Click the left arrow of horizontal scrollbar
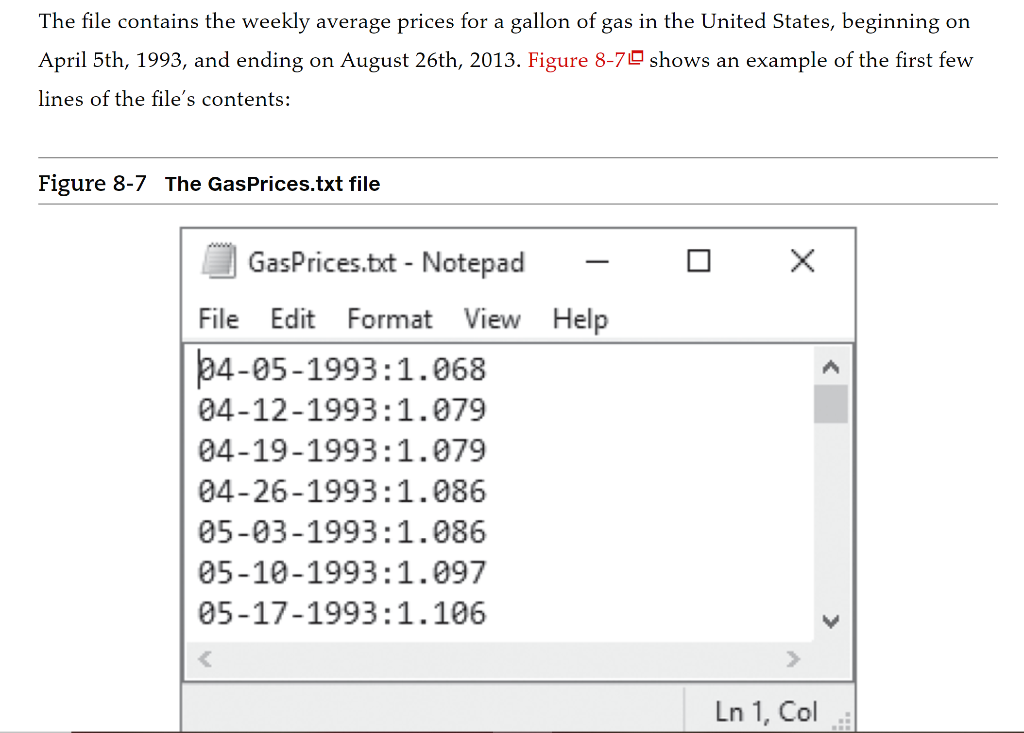Viewport: 1024px width, 733px height. pyautogui.click(x=203, y=659)
